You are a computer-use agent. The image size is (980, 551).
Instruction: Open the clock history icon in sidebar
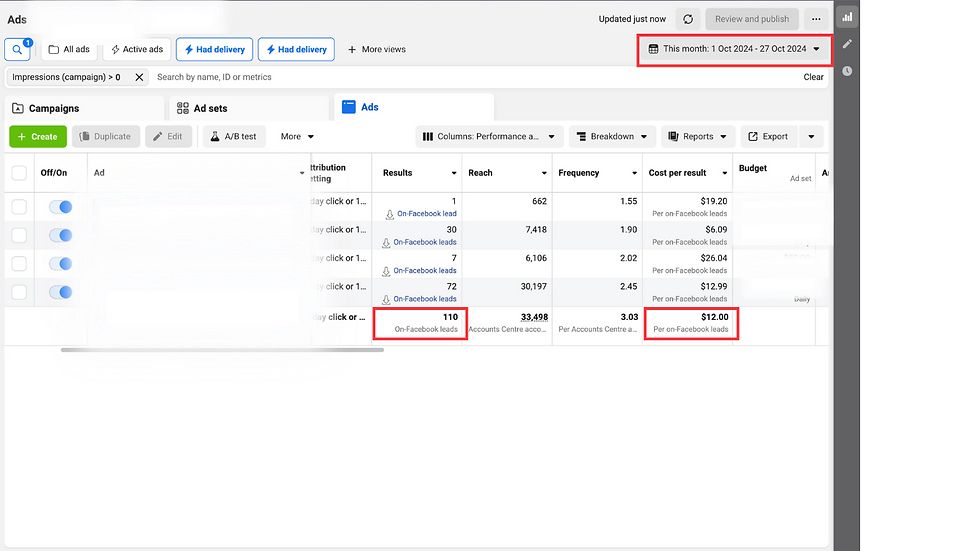point(847,71)
